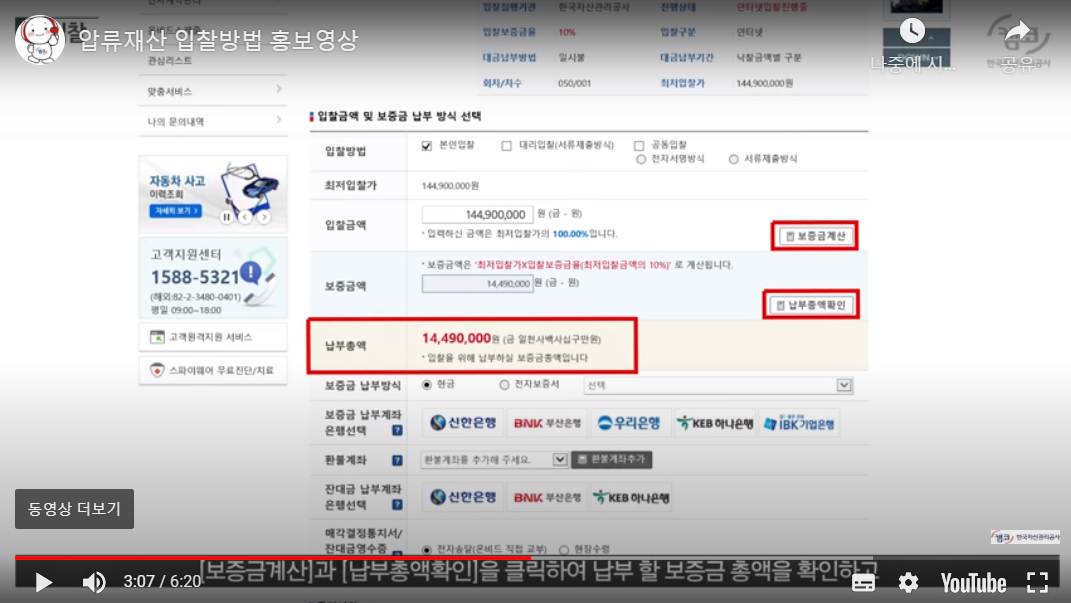Select BNK 부산은행 for 잔대금 납부계좌
Screen dimensions: 1071x603
click(547, 498)
